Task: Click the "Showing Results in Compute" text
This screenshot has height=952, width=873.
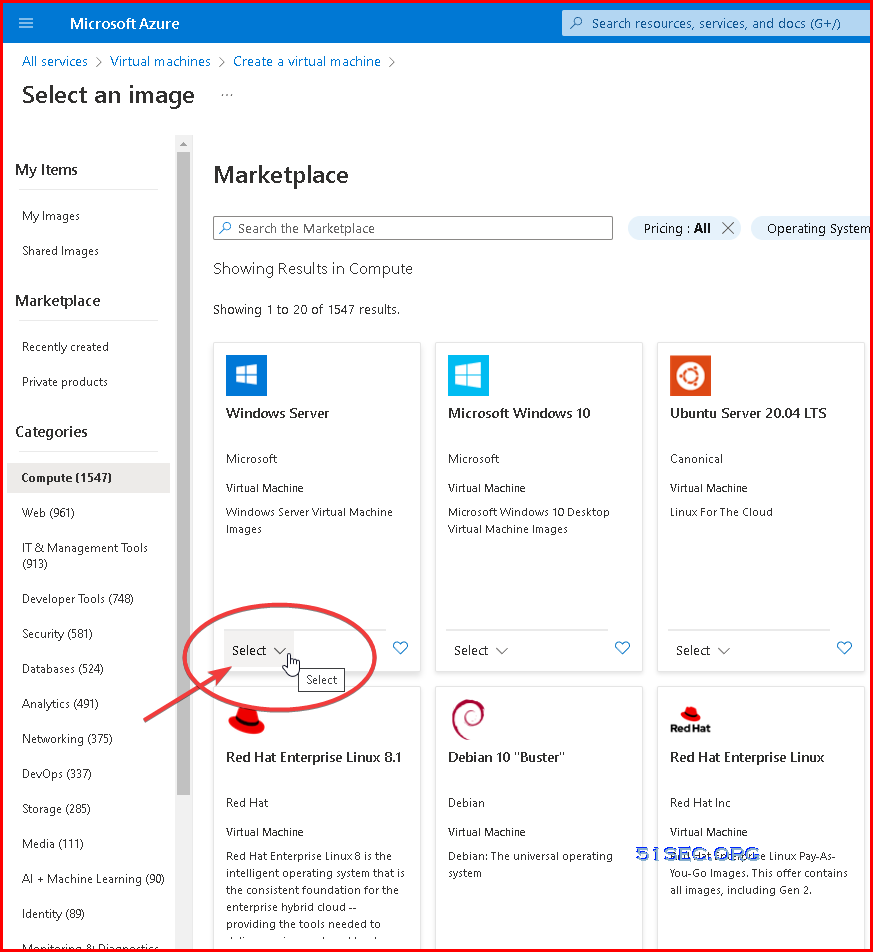Action: tap(313, 269)
